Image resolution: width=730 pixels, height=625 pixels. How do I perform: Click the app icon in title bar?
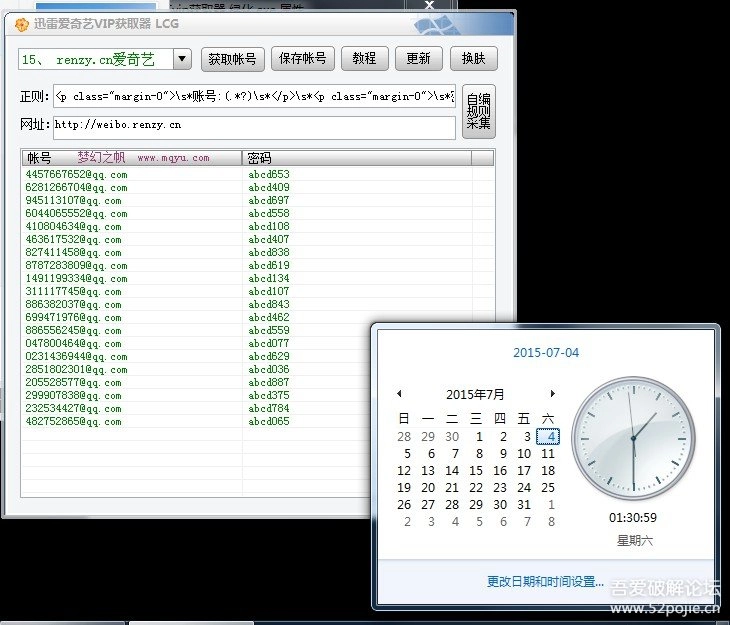[21, 24]
